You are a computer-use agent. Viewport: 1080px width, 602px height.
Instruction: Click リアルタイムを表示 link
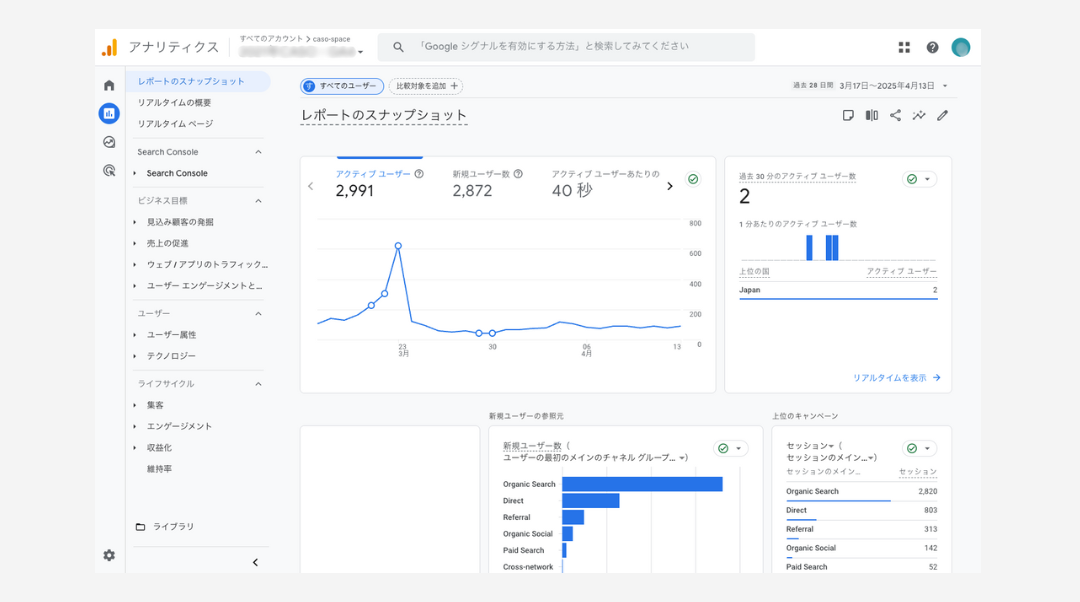(x=896, y=378)
